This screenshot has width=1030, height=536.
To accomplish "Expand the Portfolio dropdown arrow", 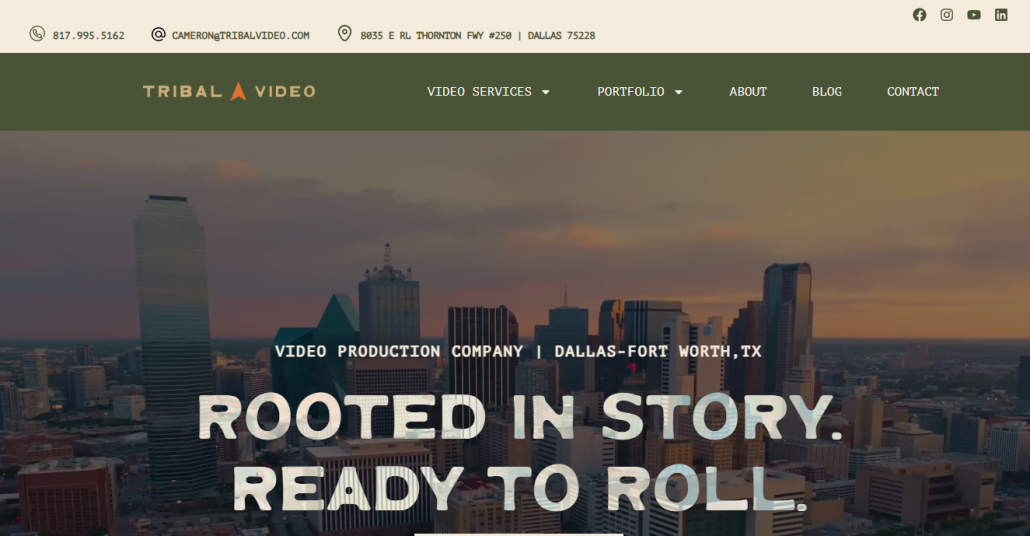I will tap(679, 92).
